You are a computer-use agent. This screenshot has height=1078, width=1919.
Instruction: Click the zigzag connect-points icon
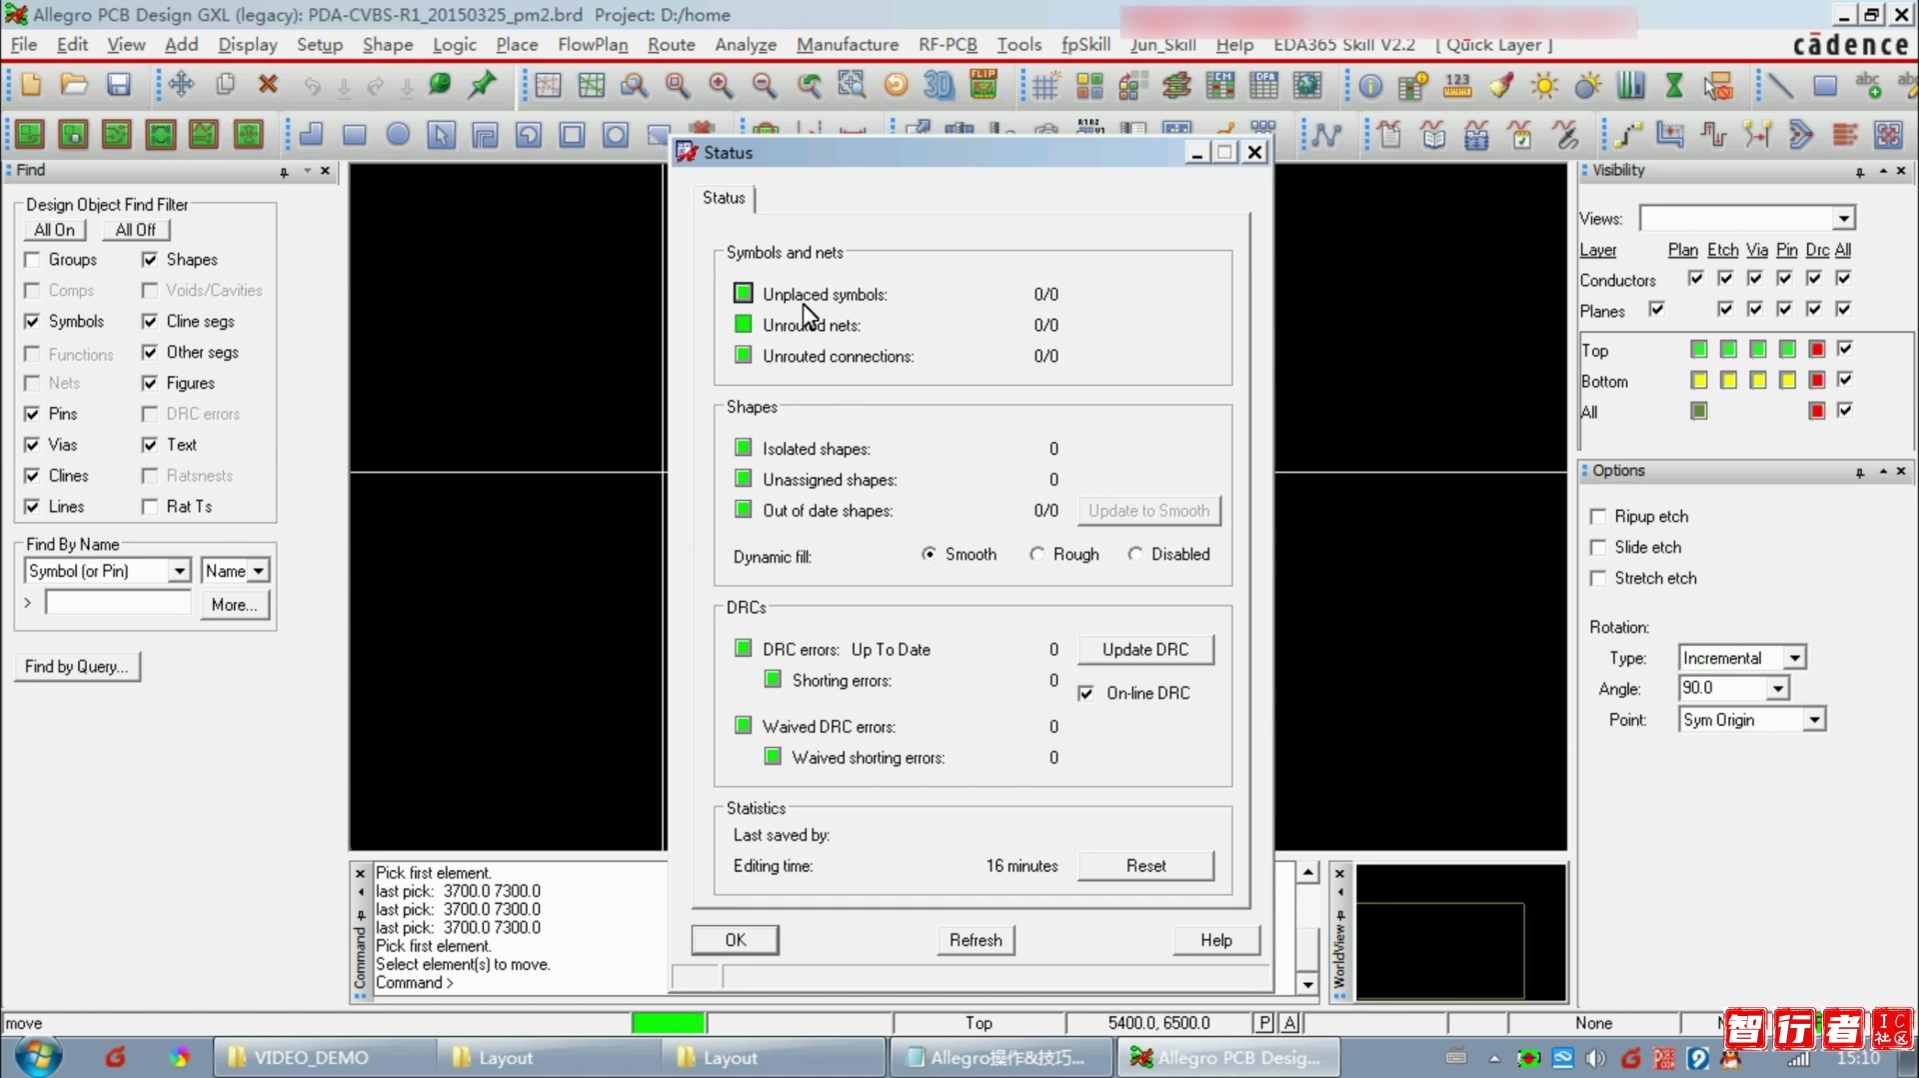point(1327,134)
